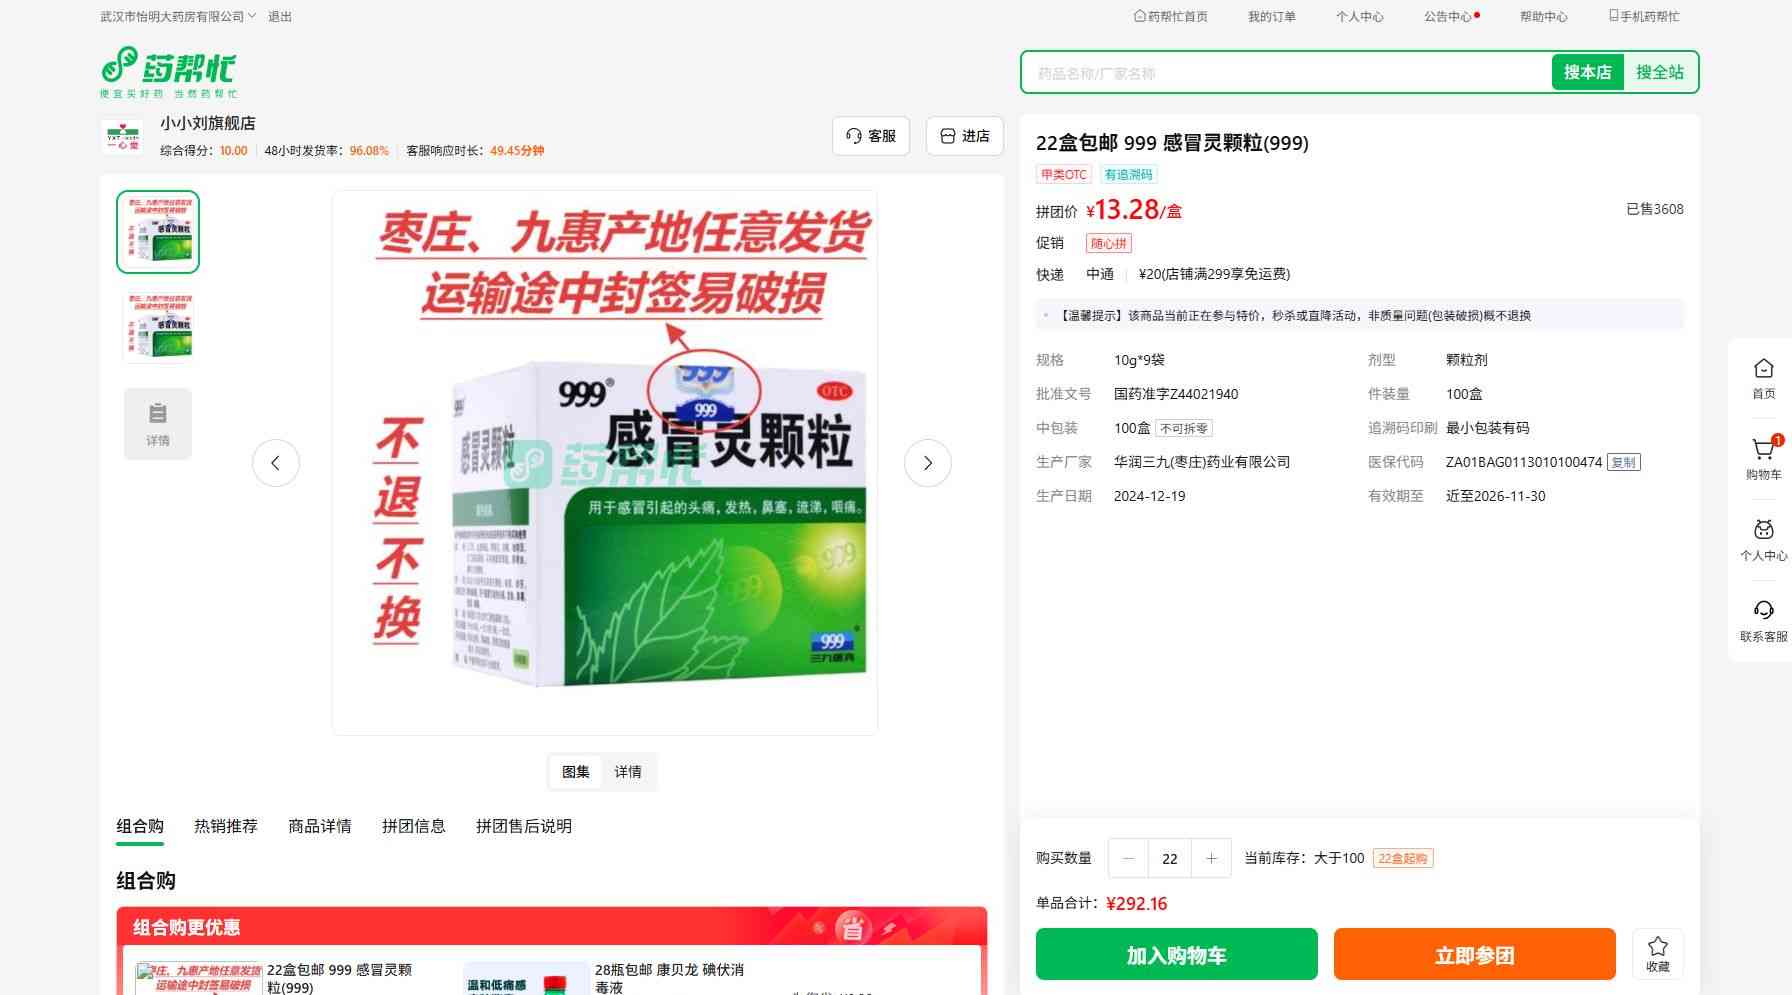1792x995 pixels.
Task: Open 详情 document icon in thumbnail column
Action: click(158, 424)
